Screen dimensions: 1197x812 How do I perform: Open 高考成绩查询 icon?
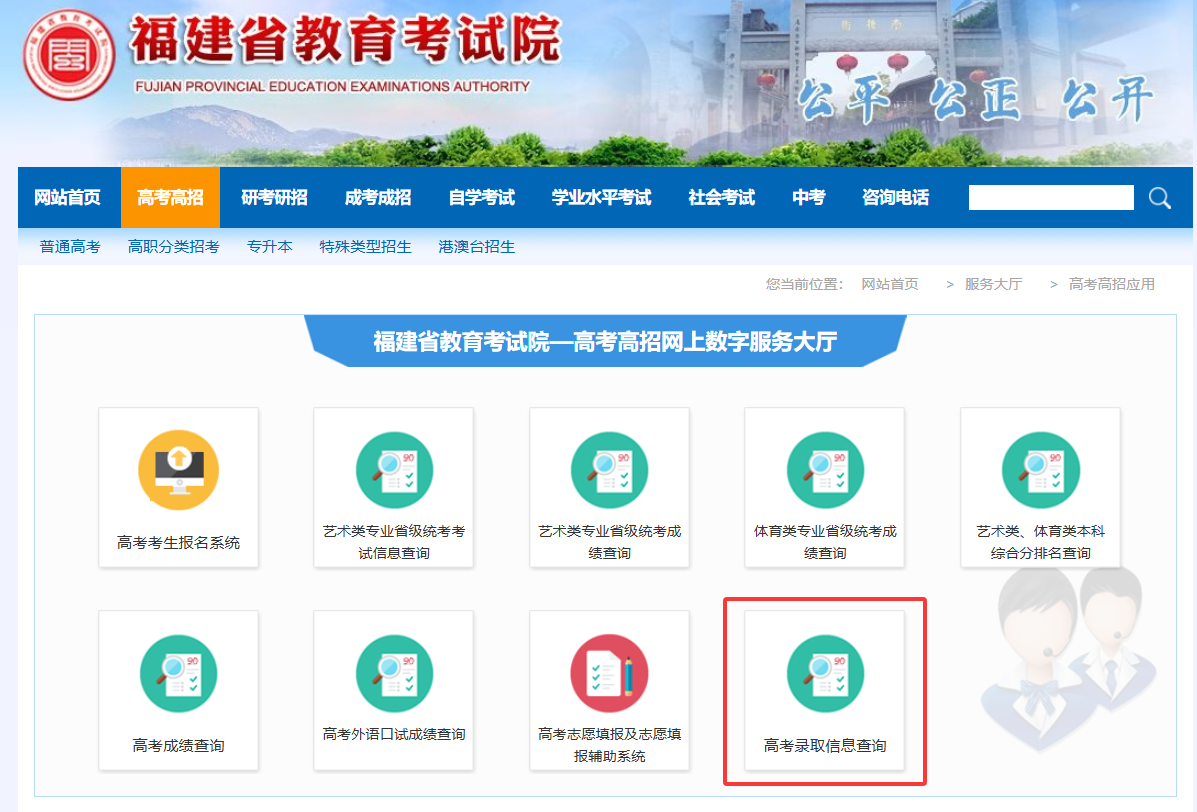pos(179,673)
